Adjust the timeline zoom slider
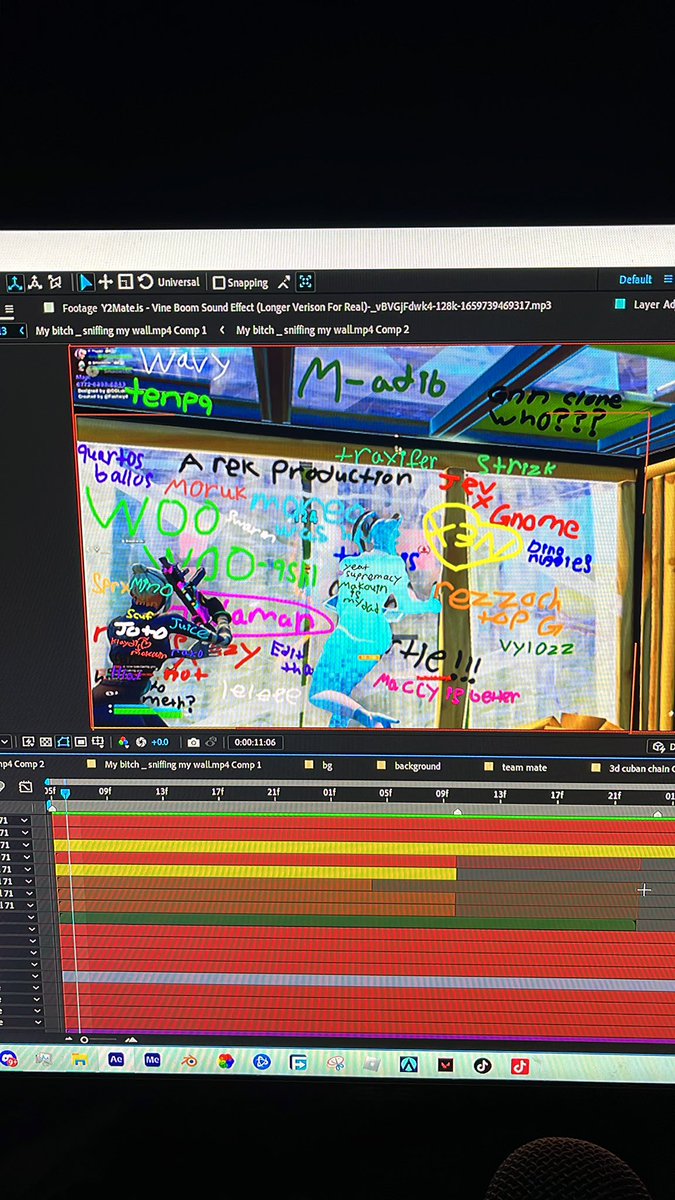 click(x=85, y=1039)
